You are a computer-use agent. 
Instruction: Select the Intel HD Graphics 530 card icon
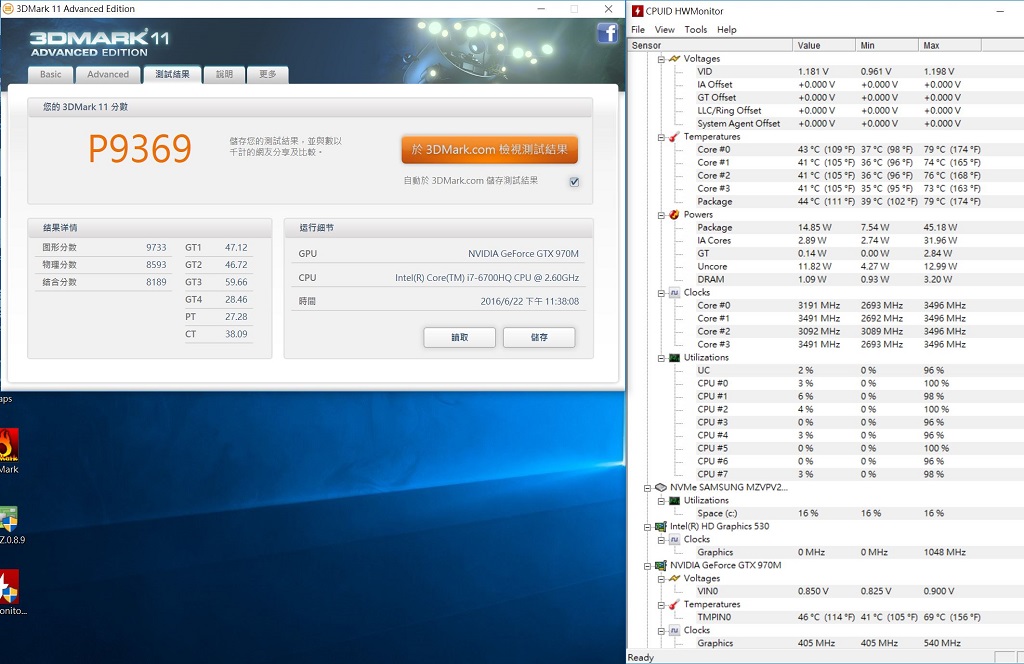coord(661,526)
